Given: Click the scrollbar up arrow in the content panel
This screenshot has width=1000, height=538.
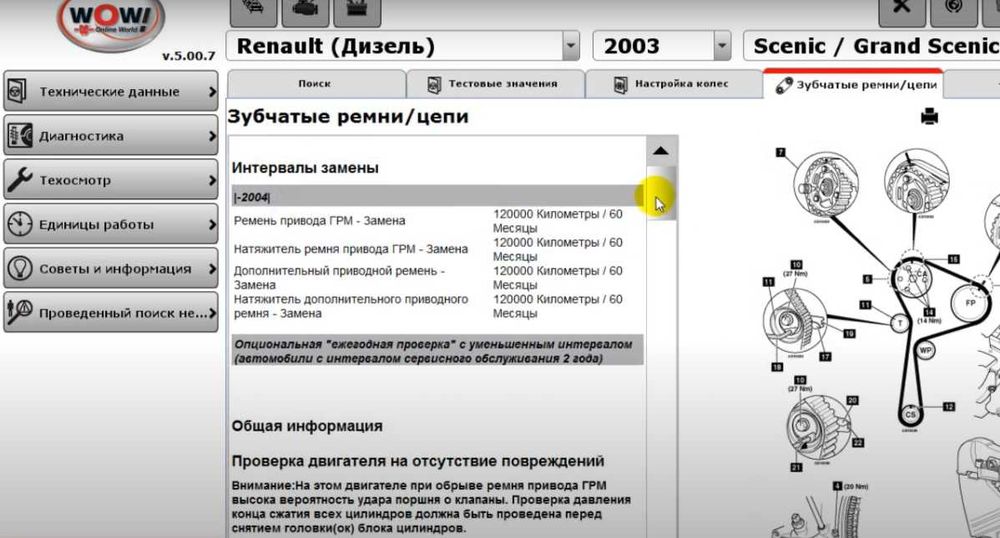Looking at the screenshot, I should click(x=661, y=151).
